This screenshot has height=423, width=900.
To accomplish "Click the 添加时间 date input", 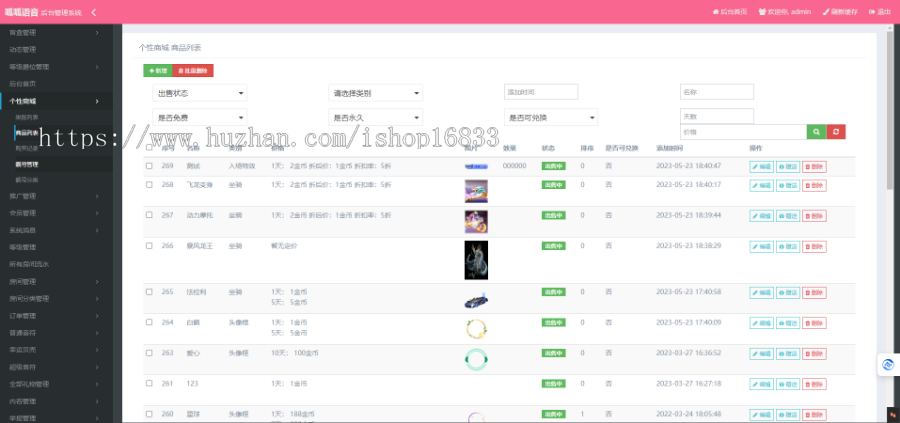I will tap(541, 92).
